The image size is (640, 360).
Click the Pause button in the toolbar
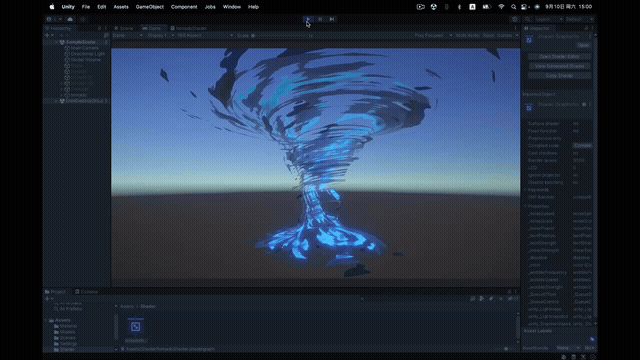(320, 19)
